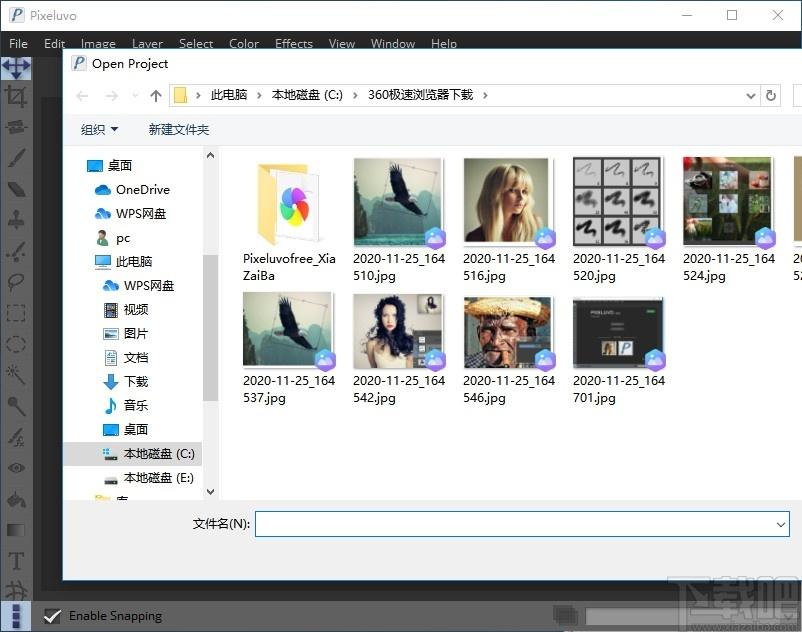Open the Image menu
Viewport: 802px width, 632px height.
click(x=98, y=44)
